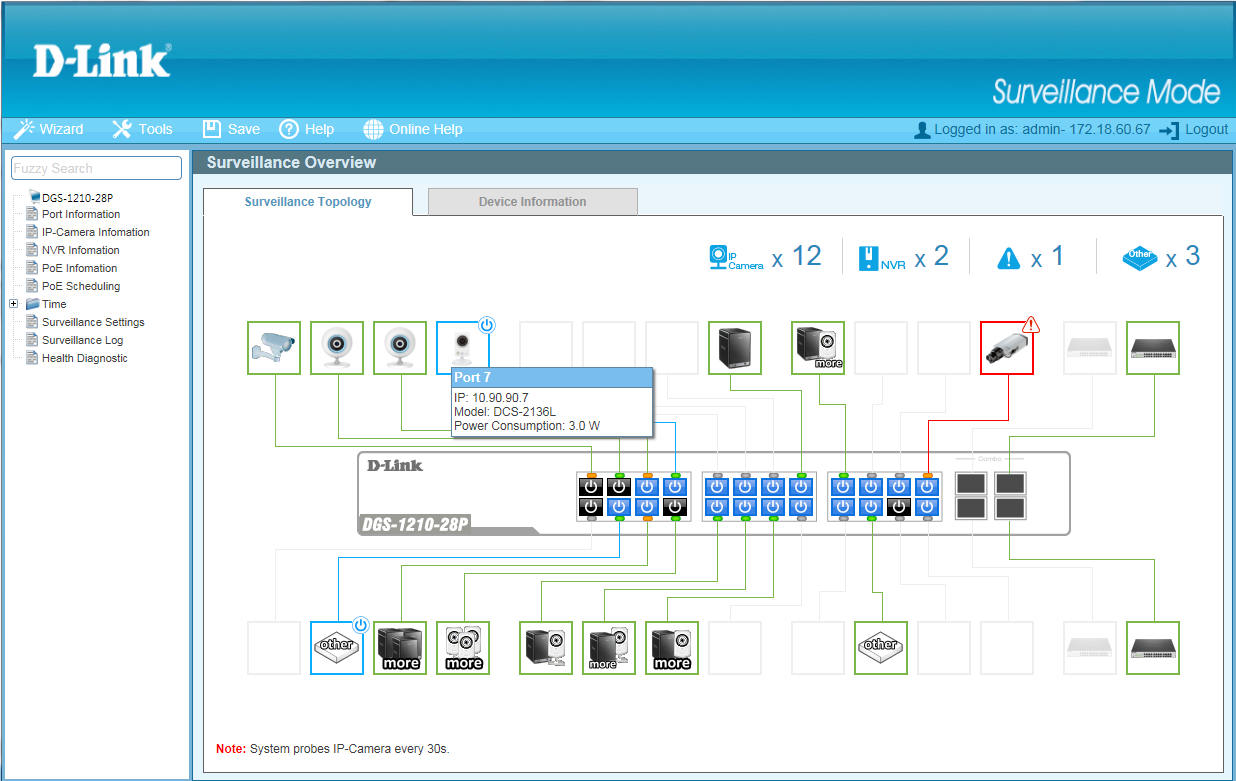Toggle power badge on 'other' device

(x=361, y=625)
